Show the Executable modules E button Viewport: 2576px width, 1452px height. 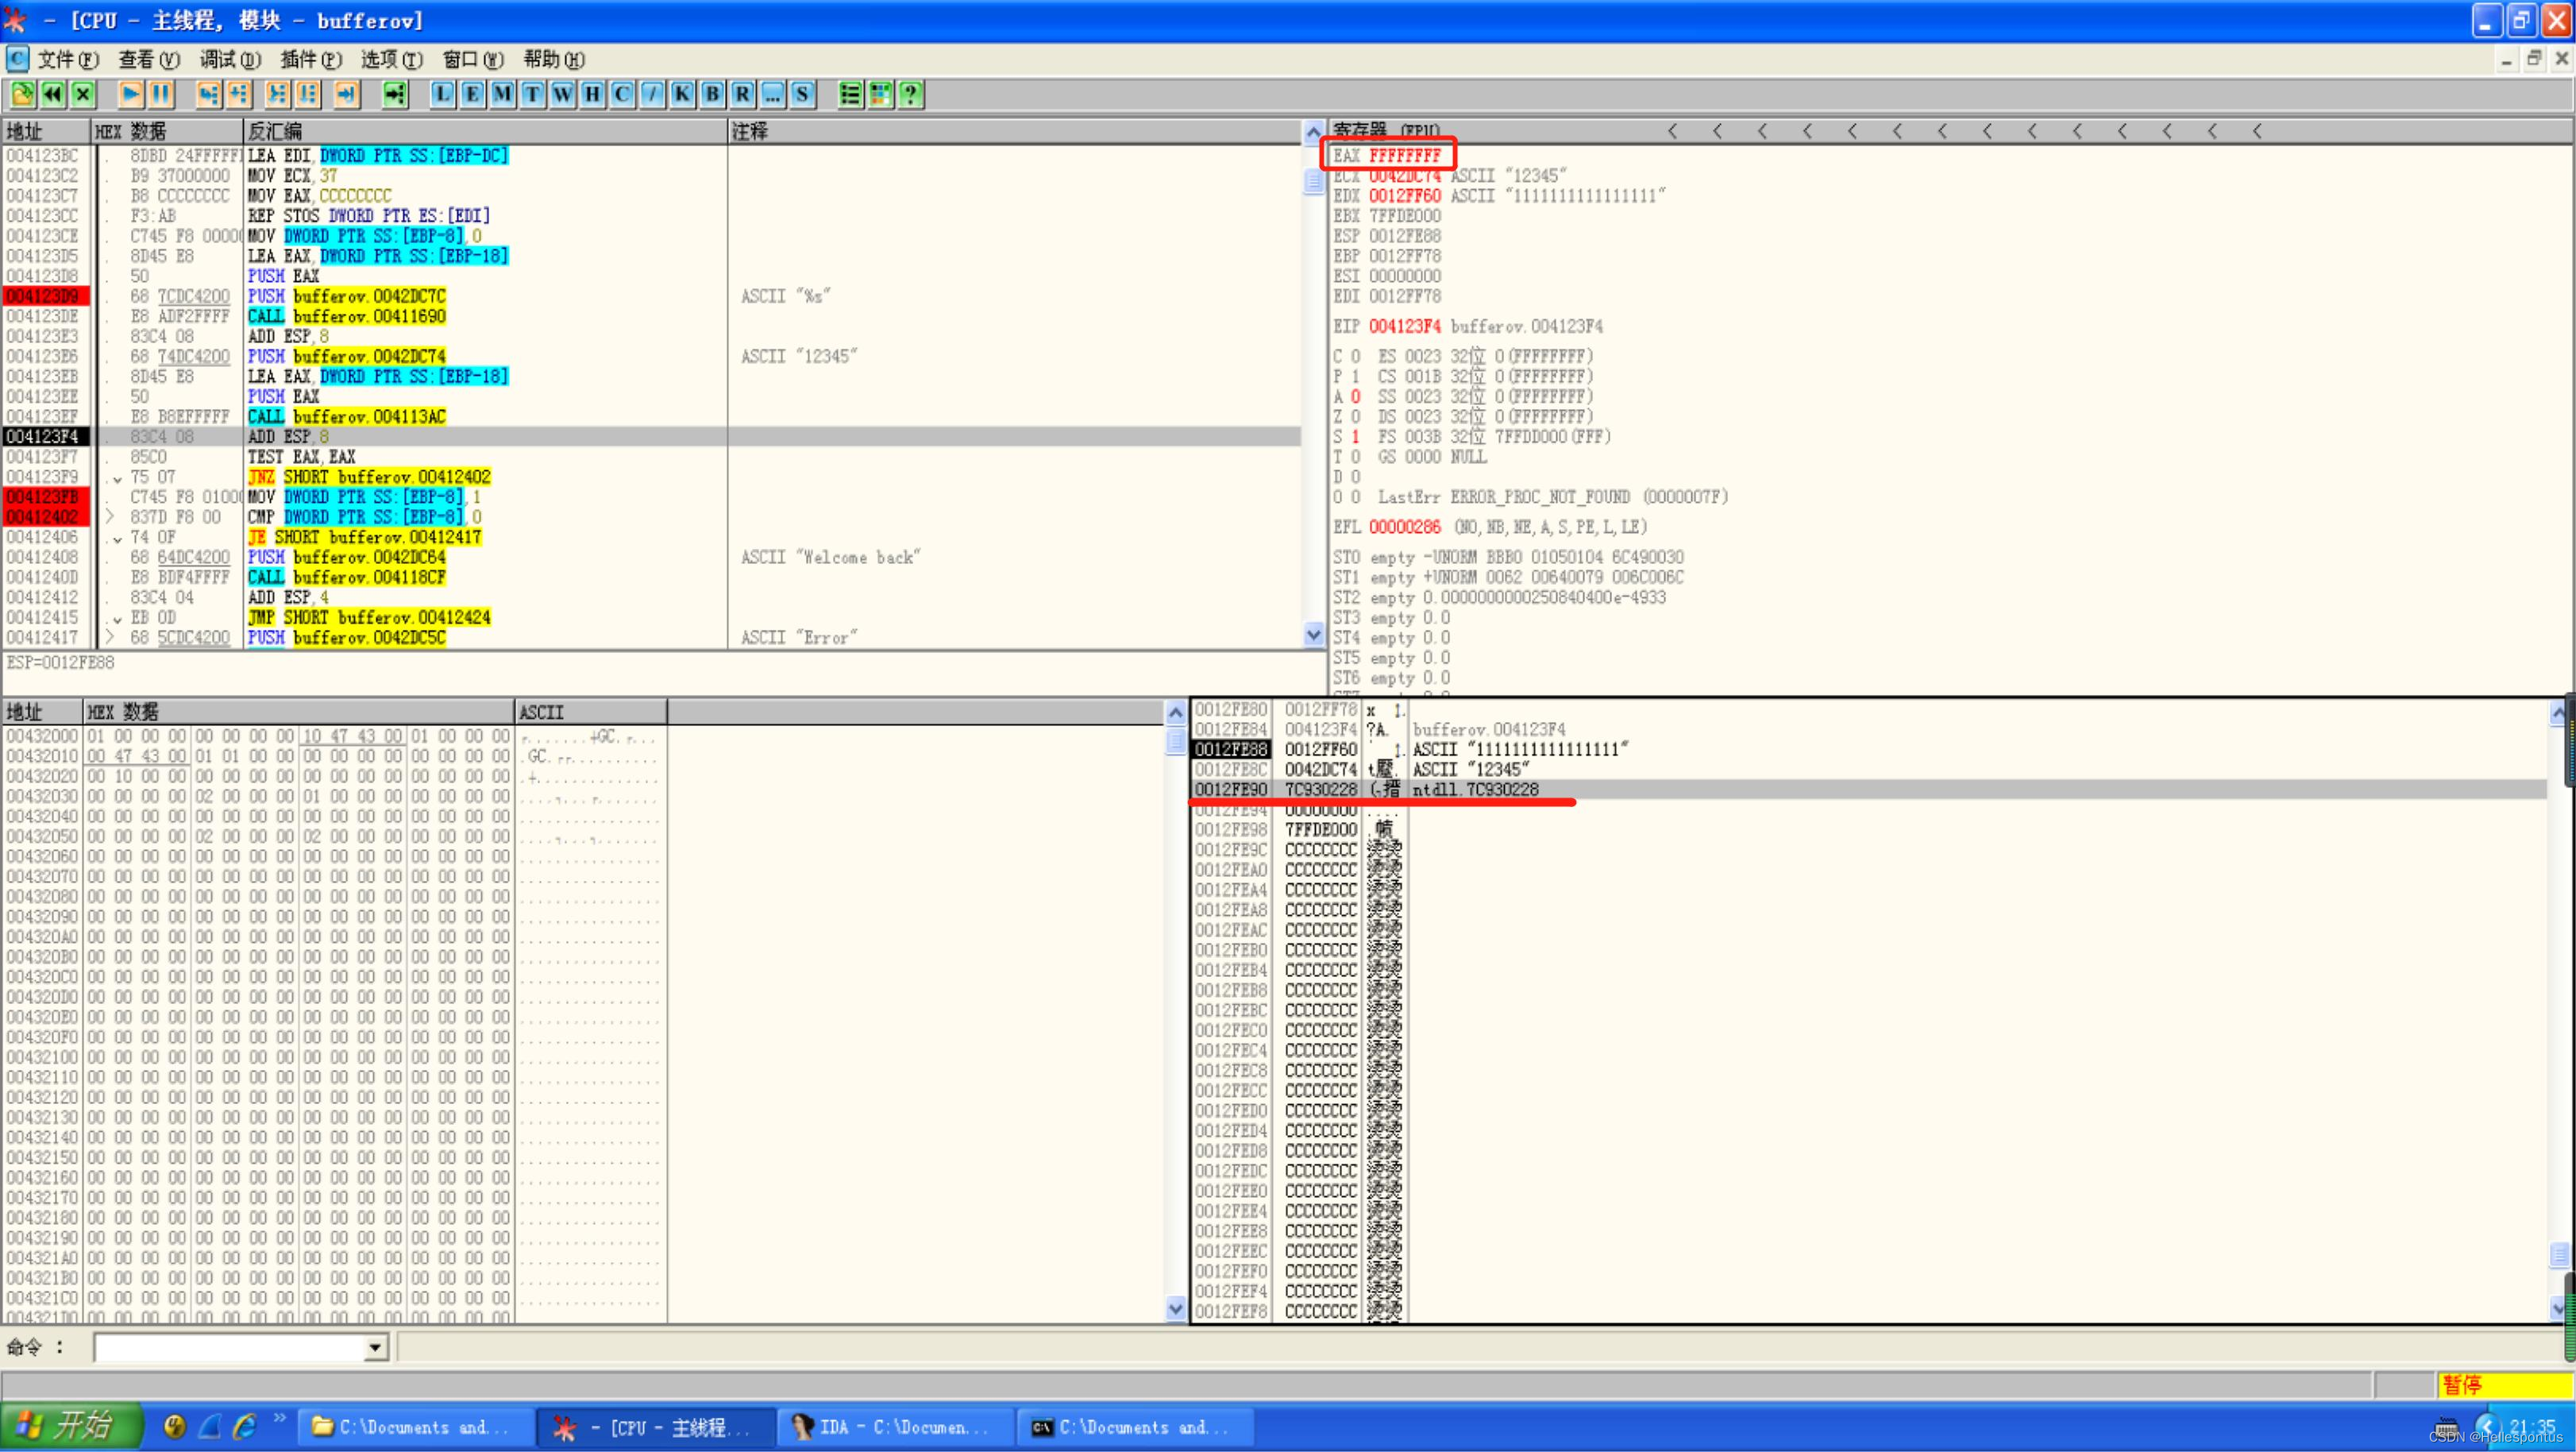(472, 94)
